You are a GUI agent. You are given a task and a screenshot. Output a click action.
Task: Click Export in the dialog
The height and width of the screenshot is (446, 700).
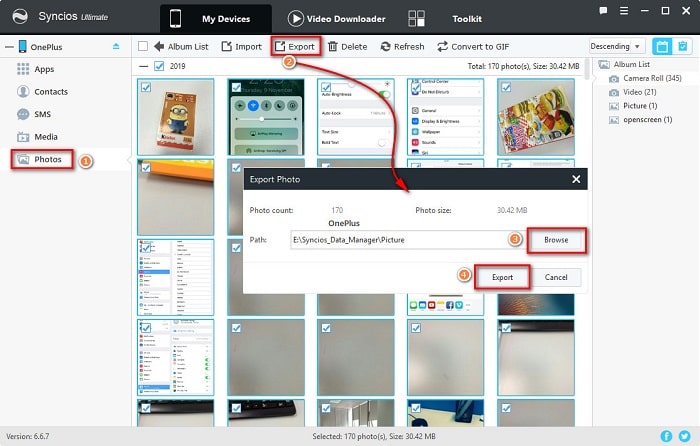pyautogui.click(x=502, y=277)
